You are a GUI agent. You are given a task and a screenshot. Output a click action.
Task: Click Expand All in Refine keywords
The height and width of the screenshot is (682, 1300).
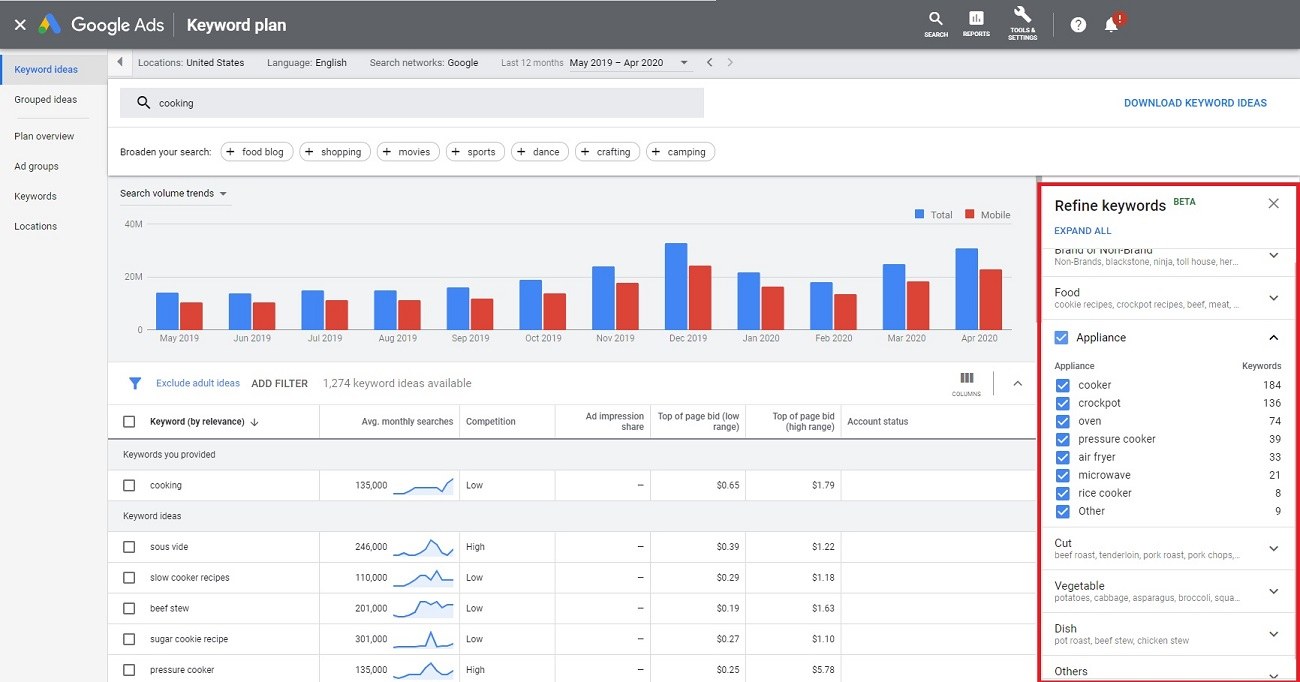point(1082,231)
